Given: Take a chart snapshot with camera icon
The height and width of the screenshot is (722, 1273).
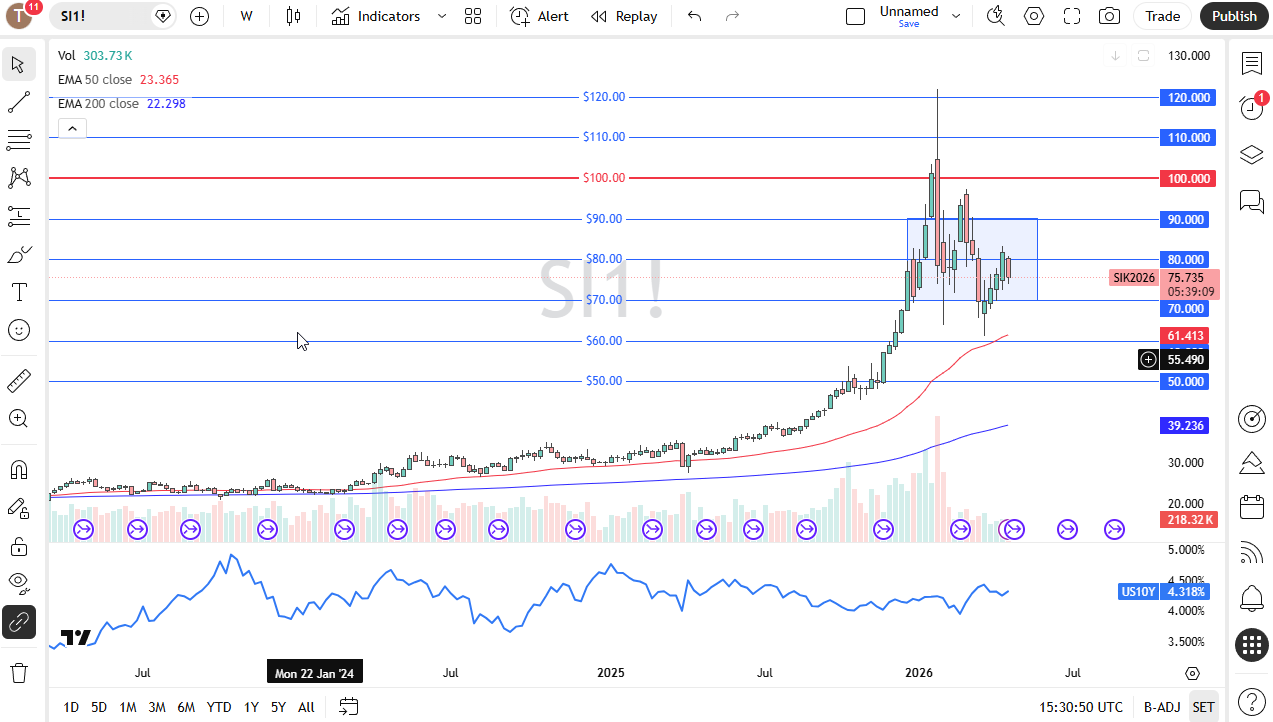Looking at the screenshot, I should 1109,16.
